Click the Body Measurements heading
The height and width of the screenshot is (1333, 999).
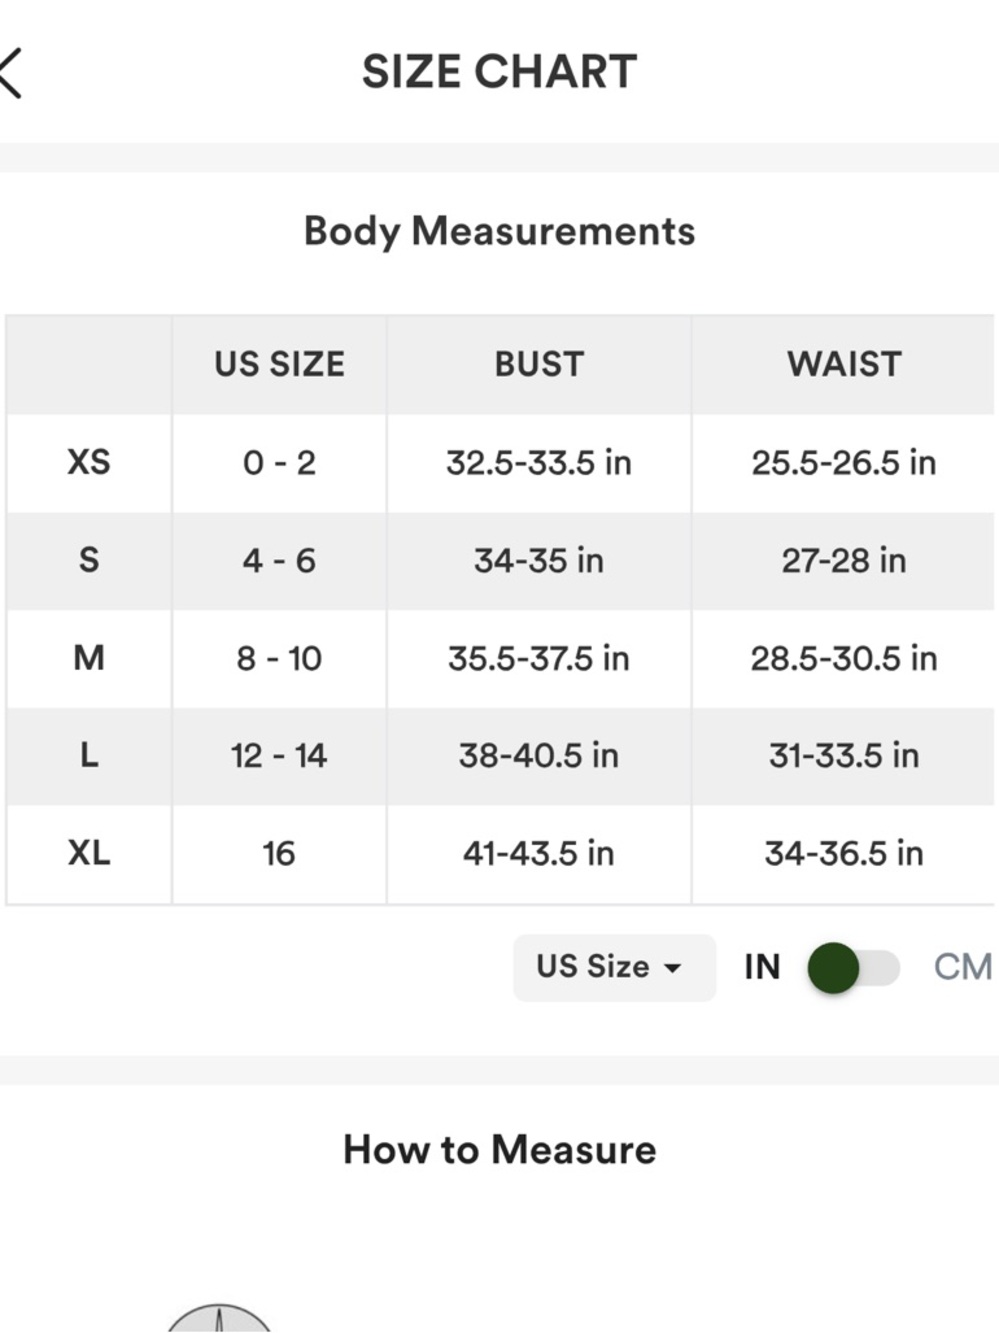(x=499, y=231)
